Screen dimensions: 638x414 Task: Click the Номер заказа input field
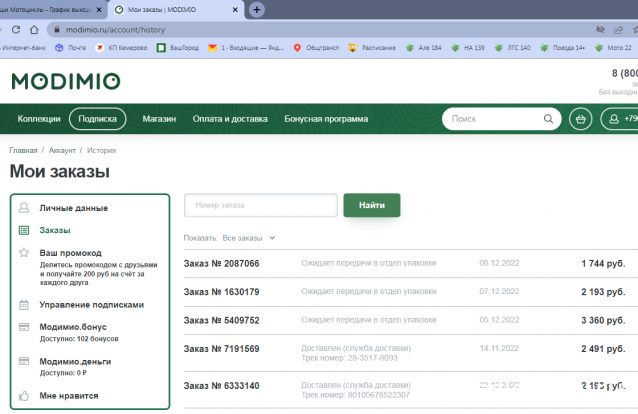coord(261,205)
